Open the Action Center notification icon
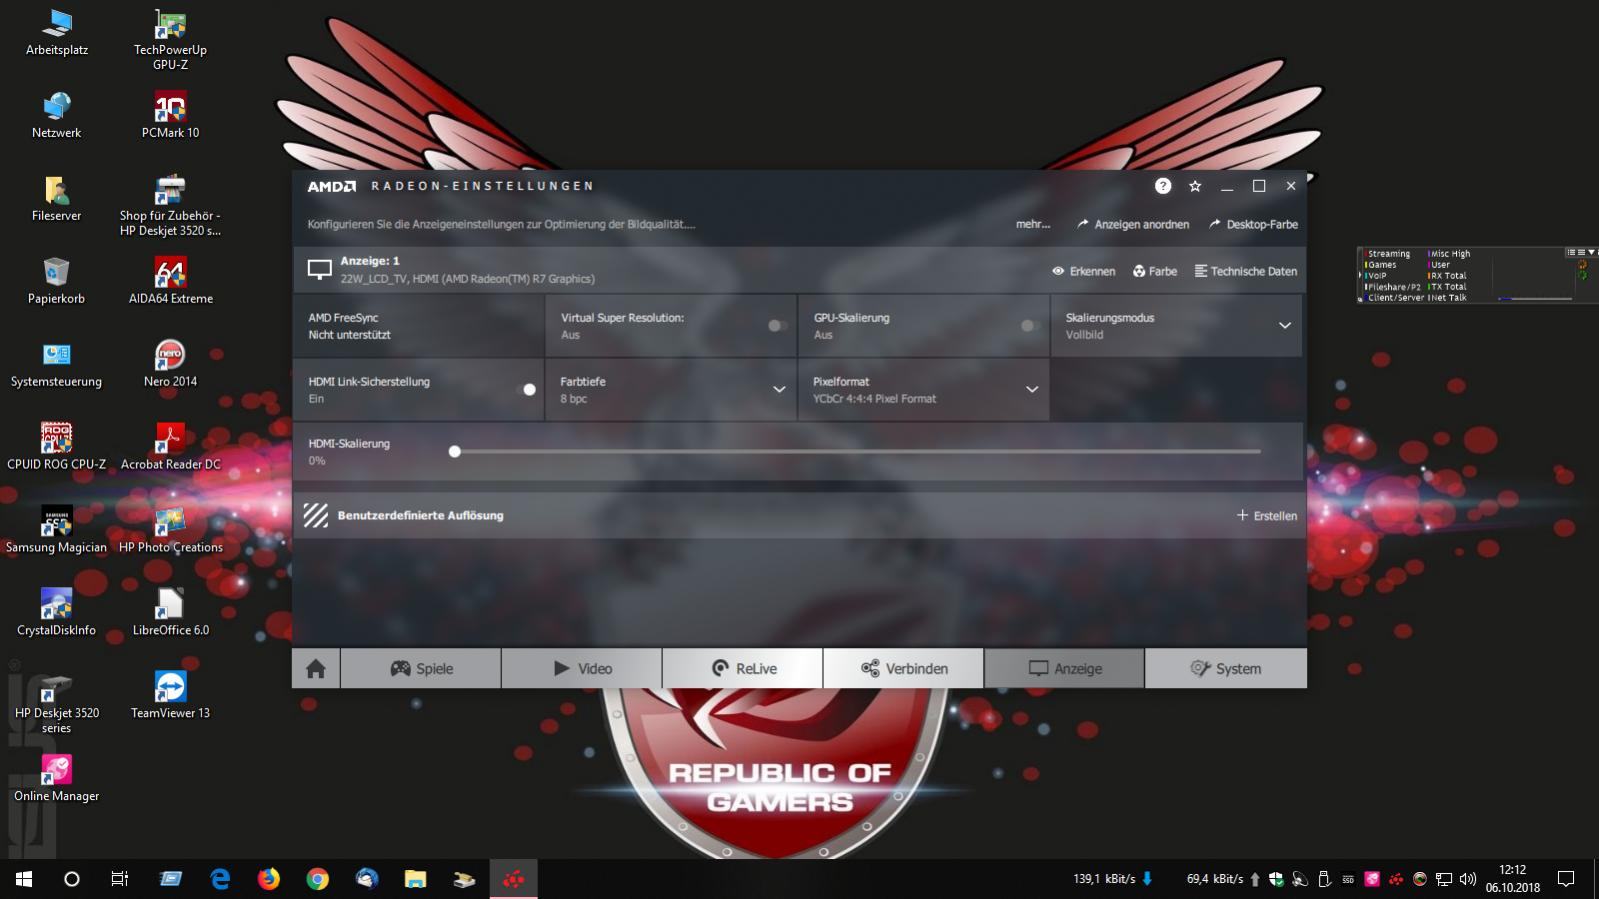1599x899 pixels. click(x=1566, y=879)
